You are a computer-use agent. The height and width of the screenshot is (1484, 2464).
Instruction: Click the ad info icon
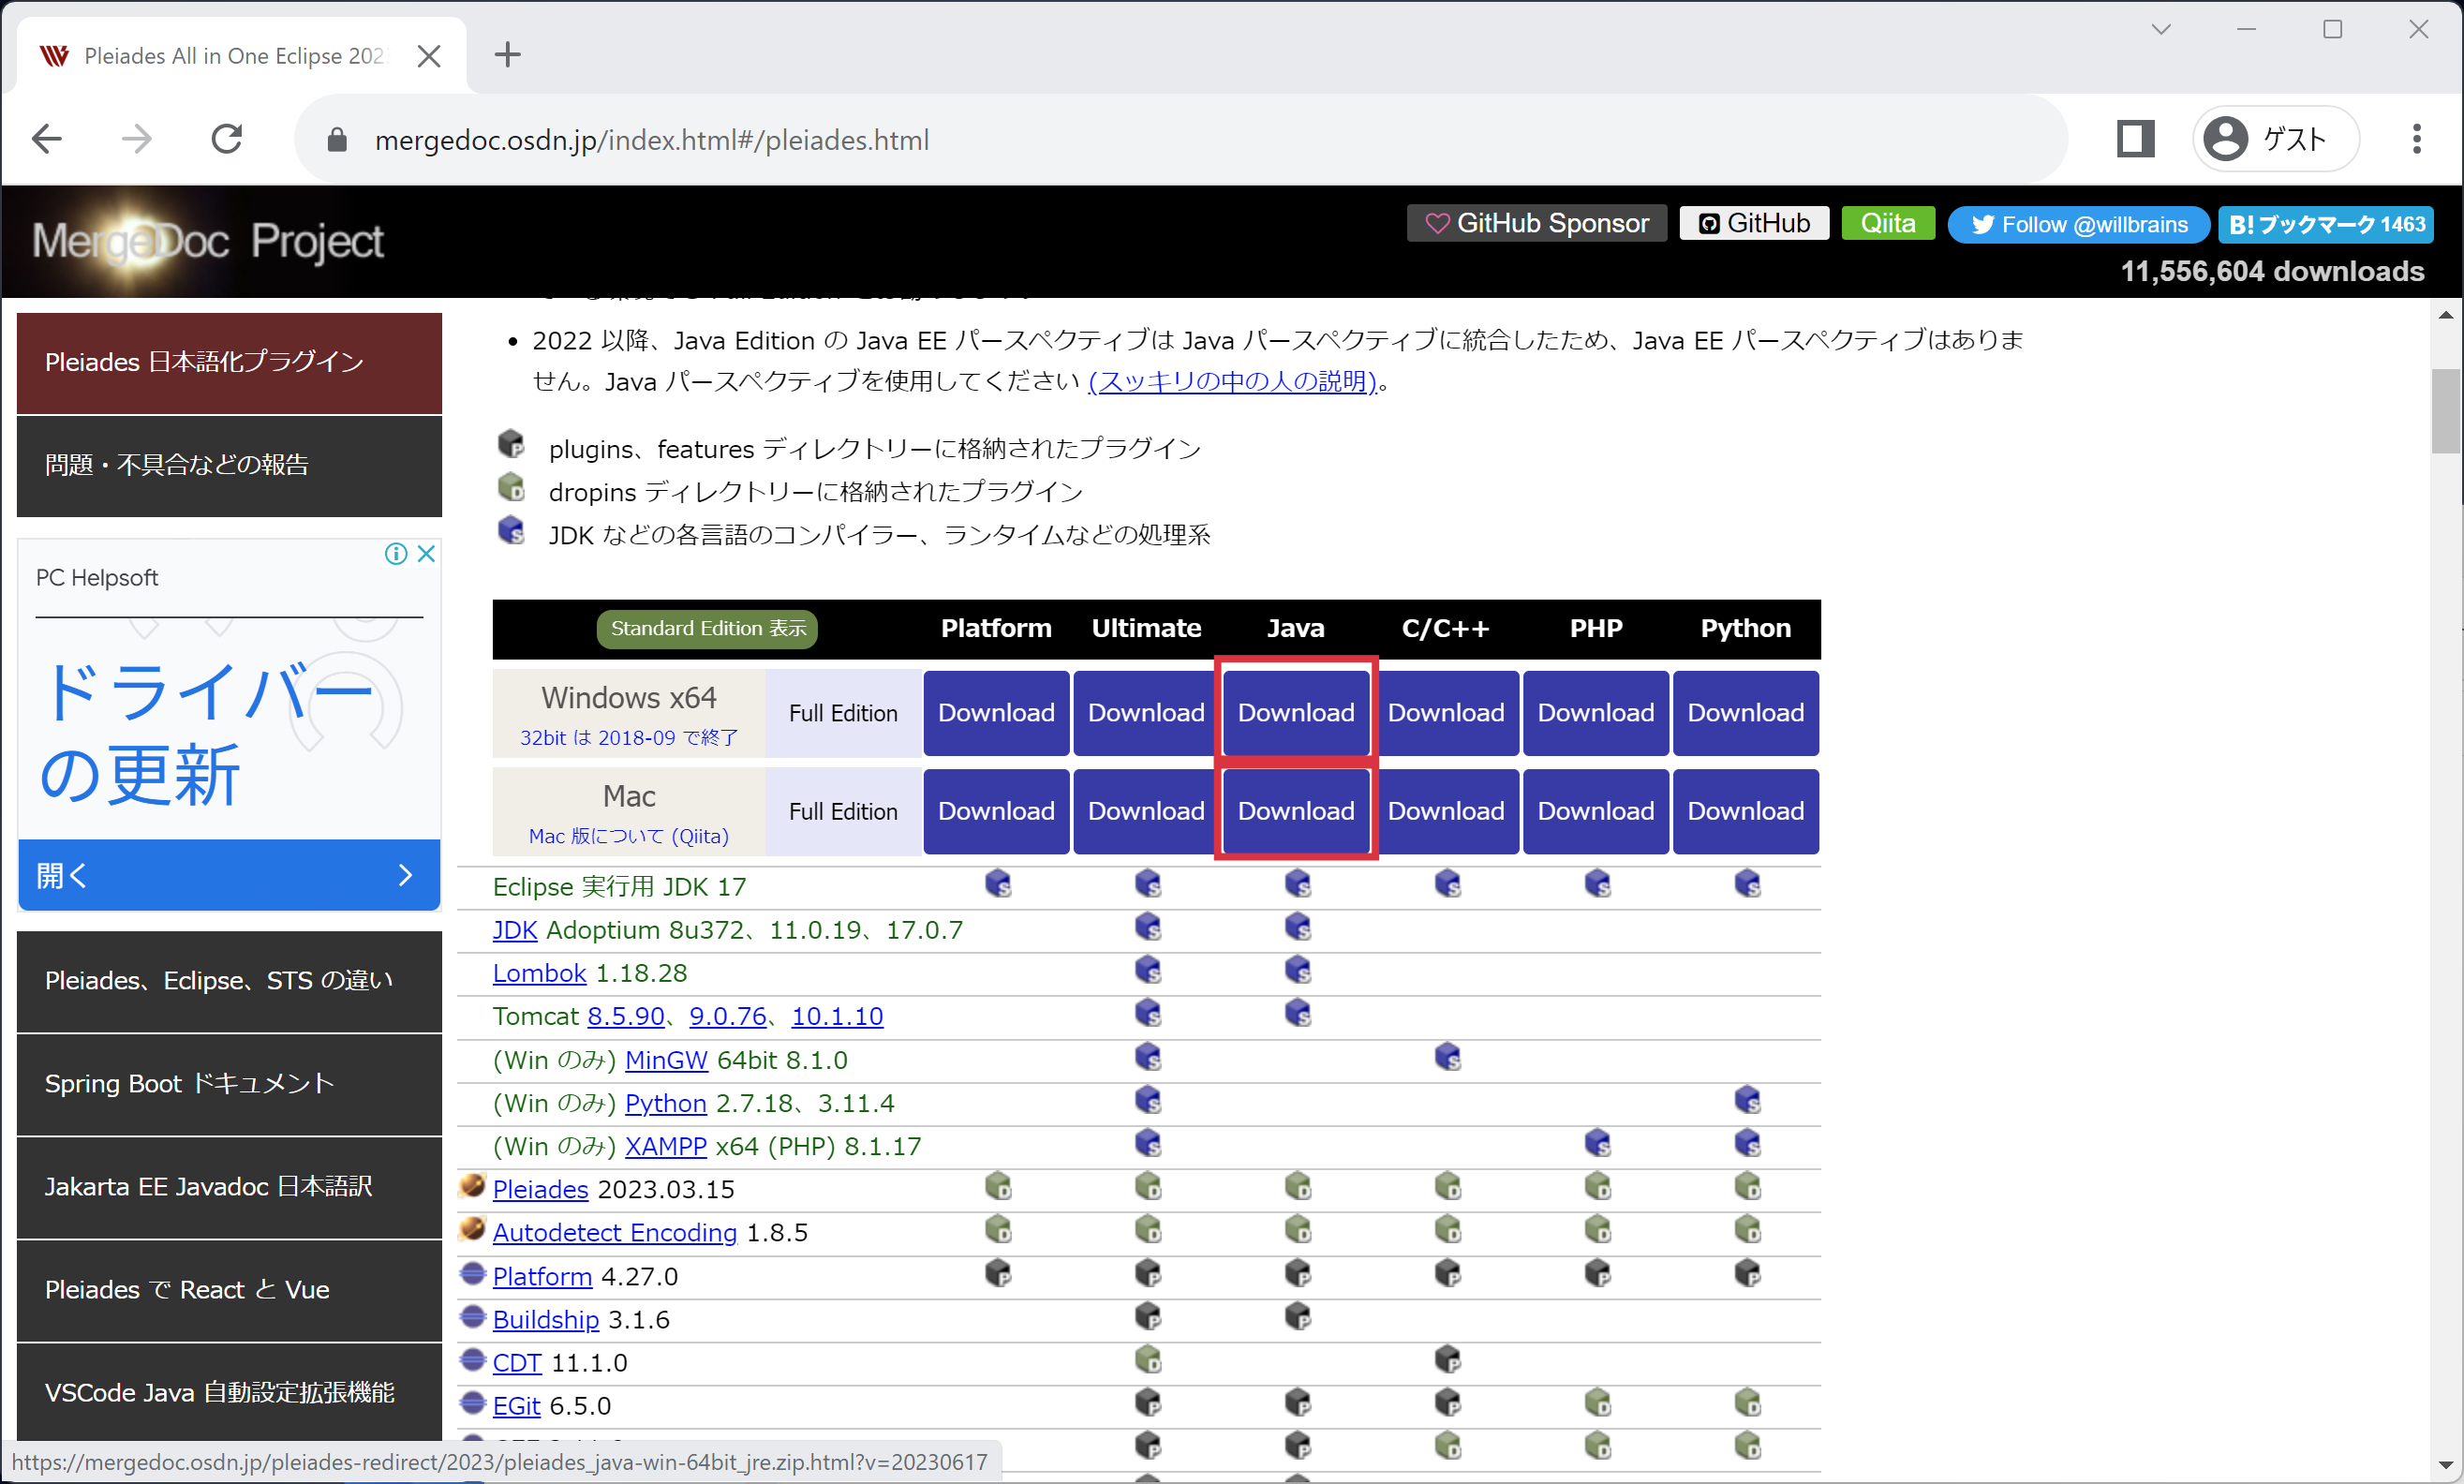pos(397,553)
